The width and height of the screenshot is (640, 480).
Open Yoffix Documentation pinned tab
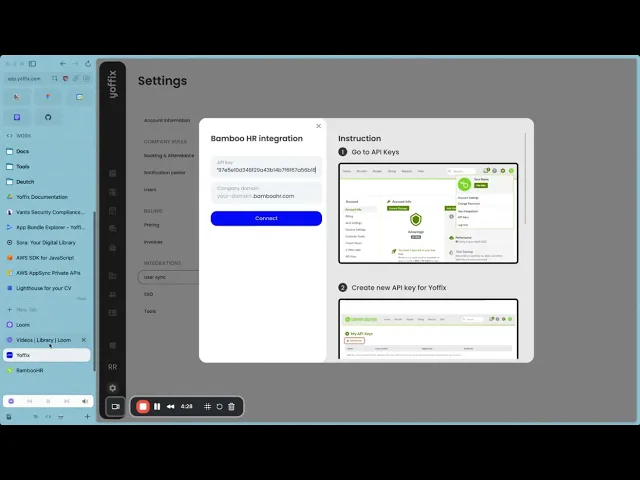pyautogui.click(x=47, y=197)
